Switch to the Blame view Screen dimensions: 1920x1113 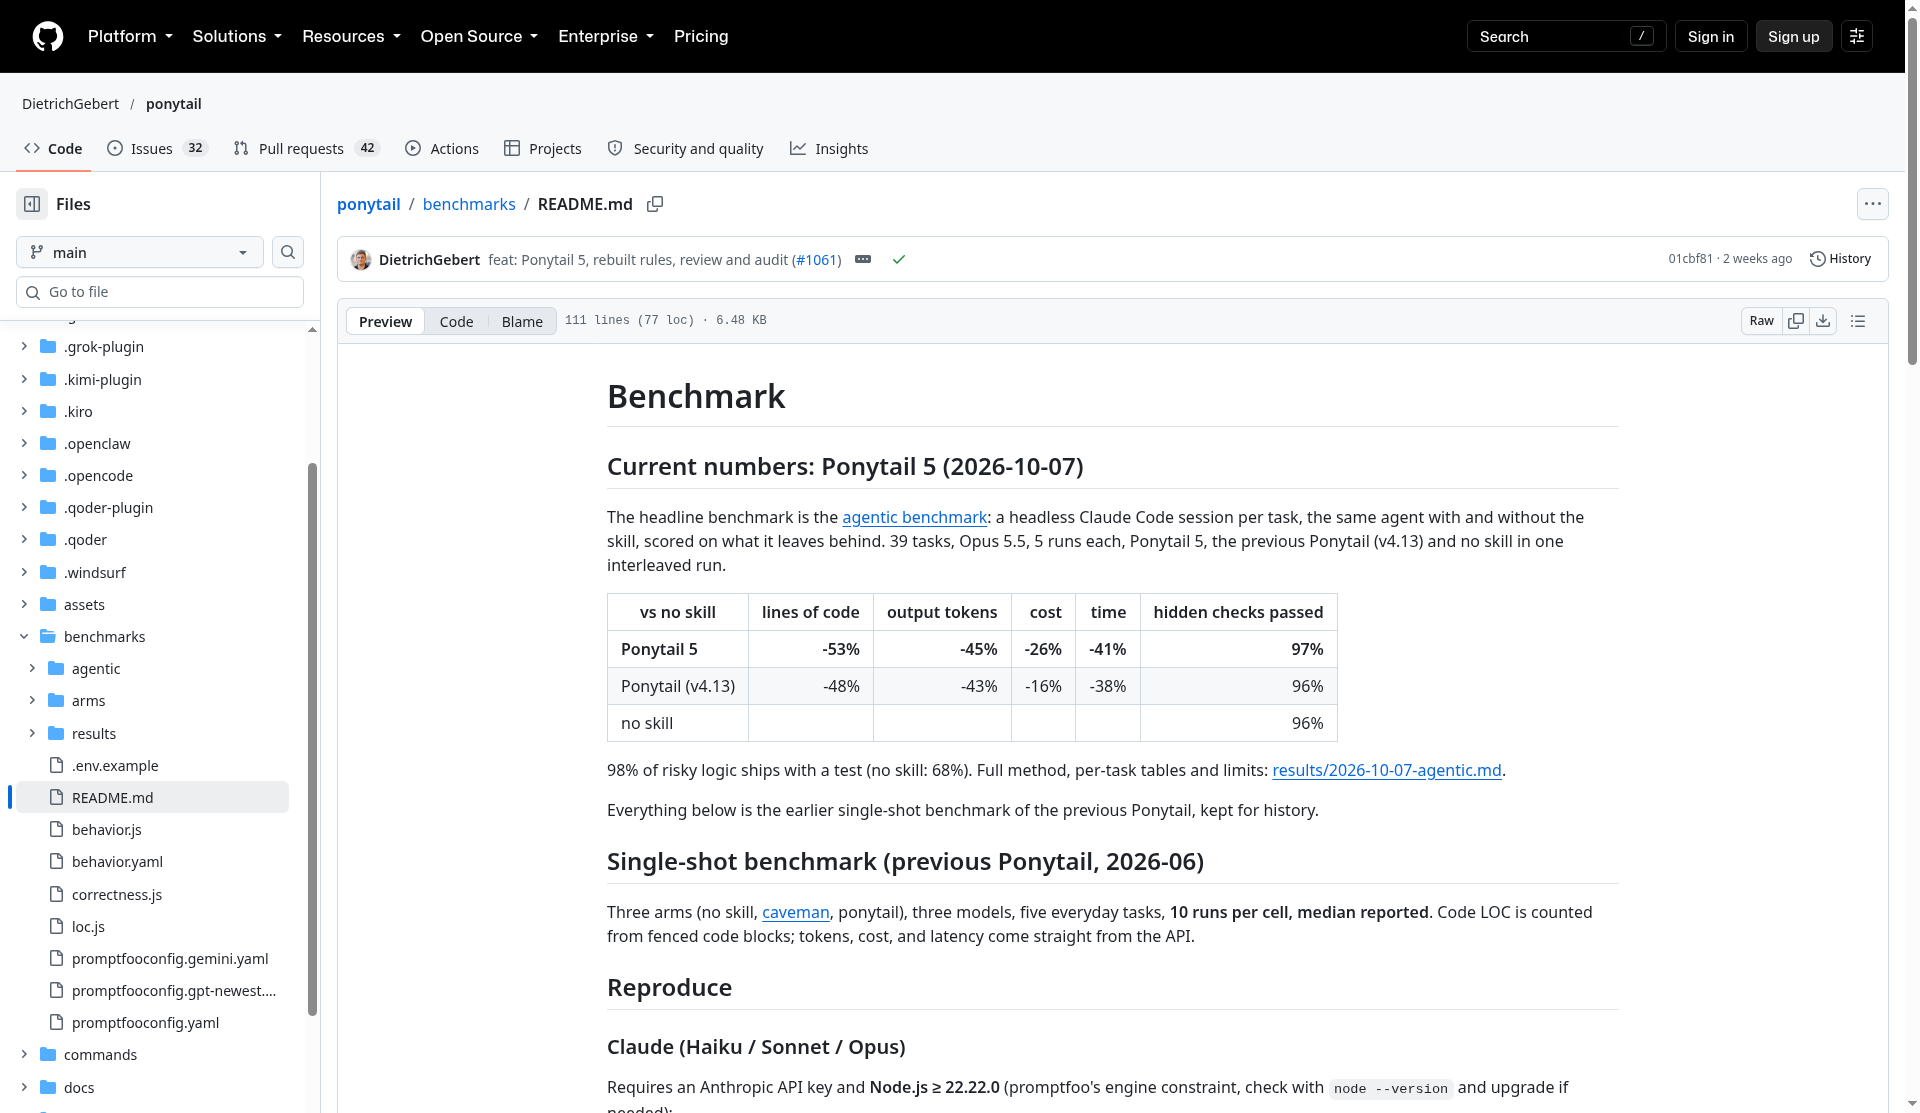coord(522,321)
